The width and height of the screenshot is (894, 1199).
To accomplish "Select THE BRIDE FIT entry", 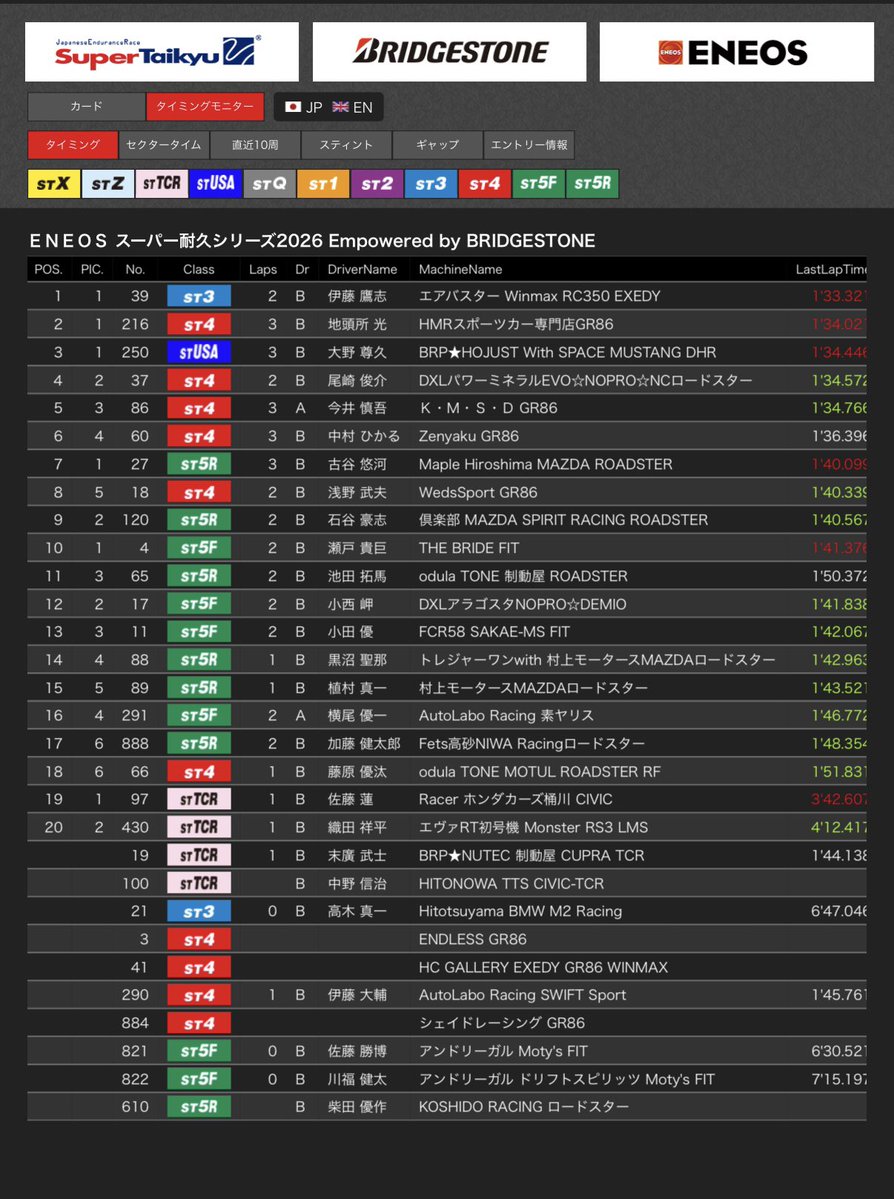I will (469, 548).
